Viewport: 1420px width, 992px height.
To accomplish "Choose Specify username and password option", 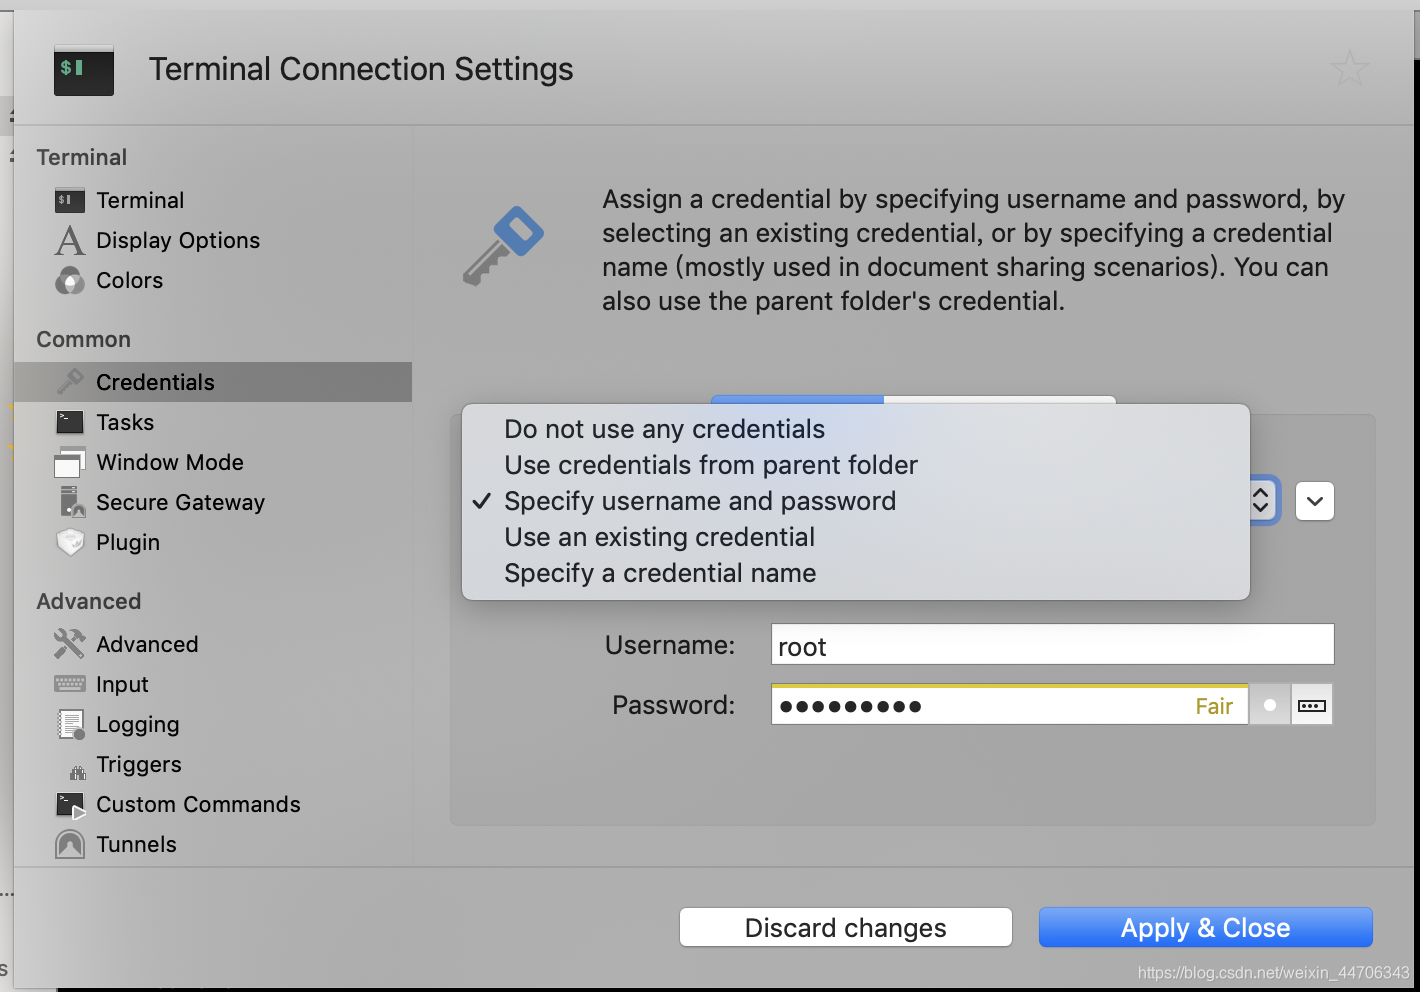I will pos(856,501).
